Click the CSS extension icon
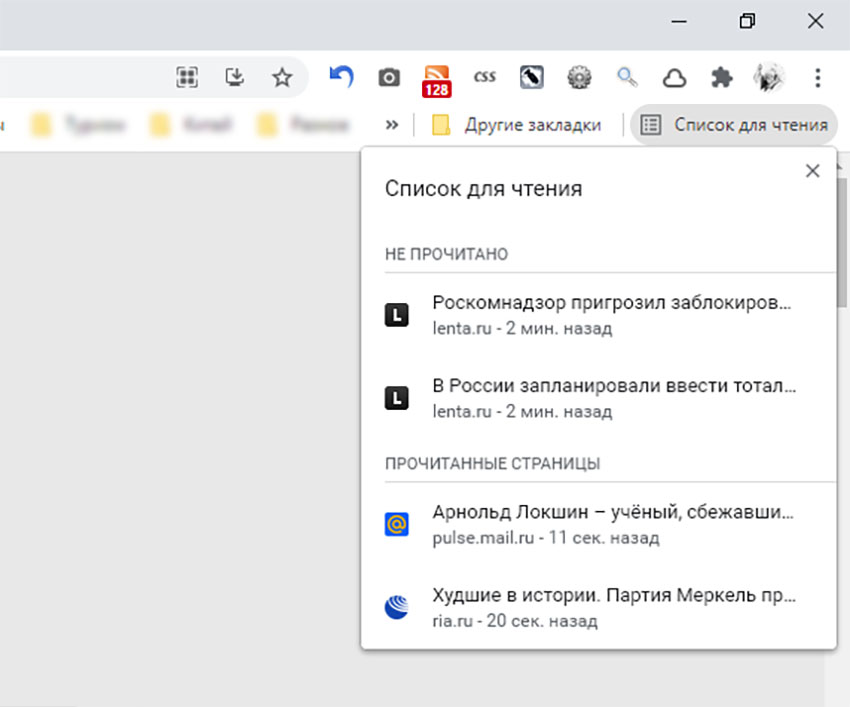This screenshot has height=707, width=850. 484,76
